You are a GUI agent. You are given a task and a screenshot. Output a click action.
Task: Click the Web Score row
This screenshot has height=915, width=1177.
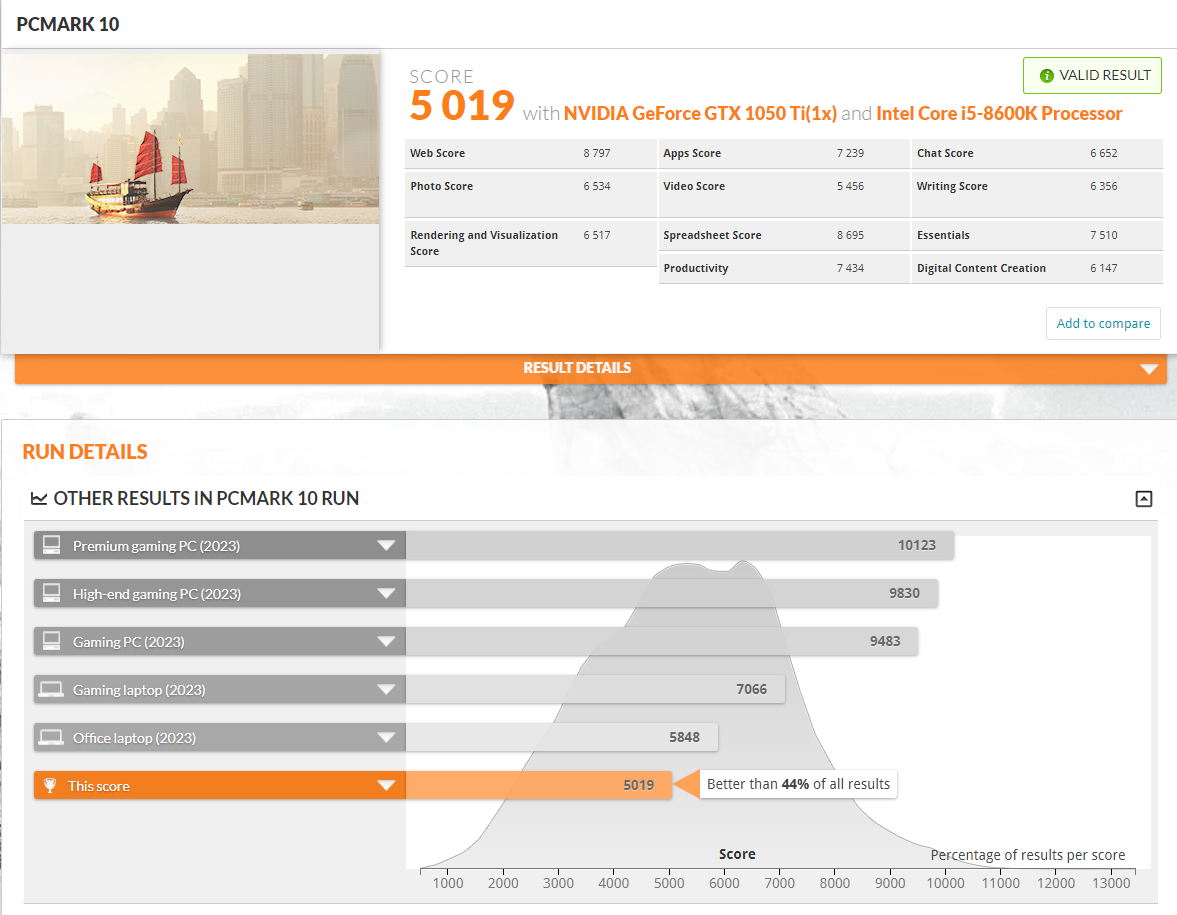pos(531,153)
